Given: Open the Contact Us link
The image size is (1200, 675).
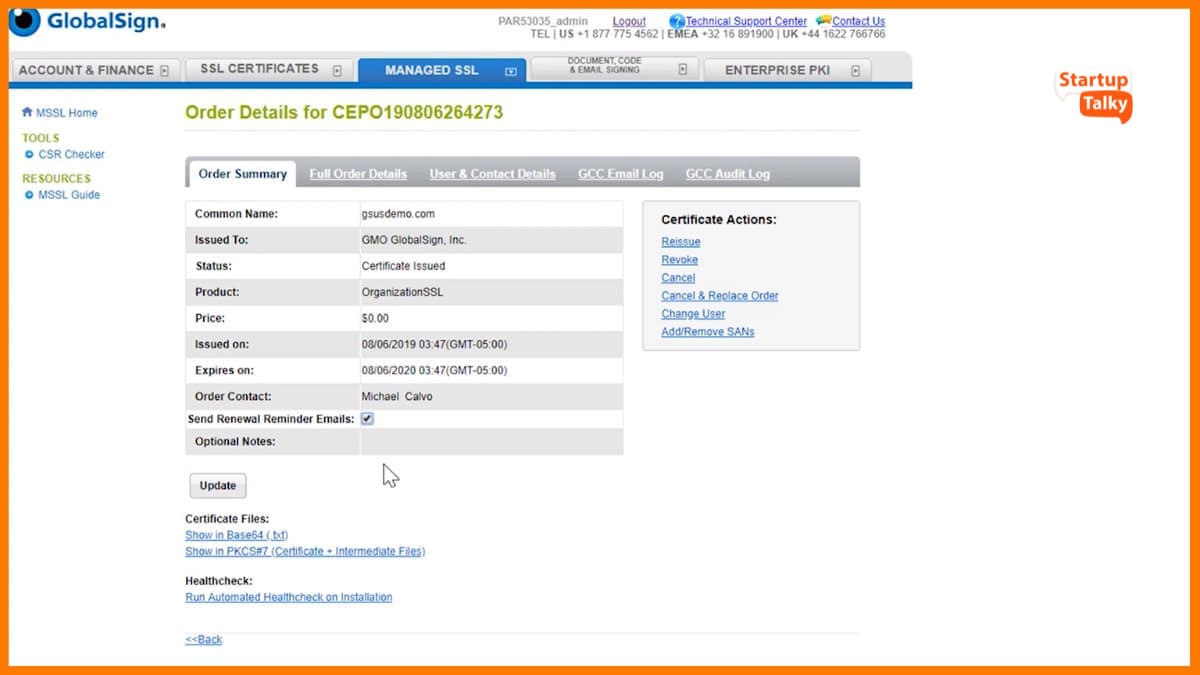Looking at the screenshot, I should coord(858,21).
